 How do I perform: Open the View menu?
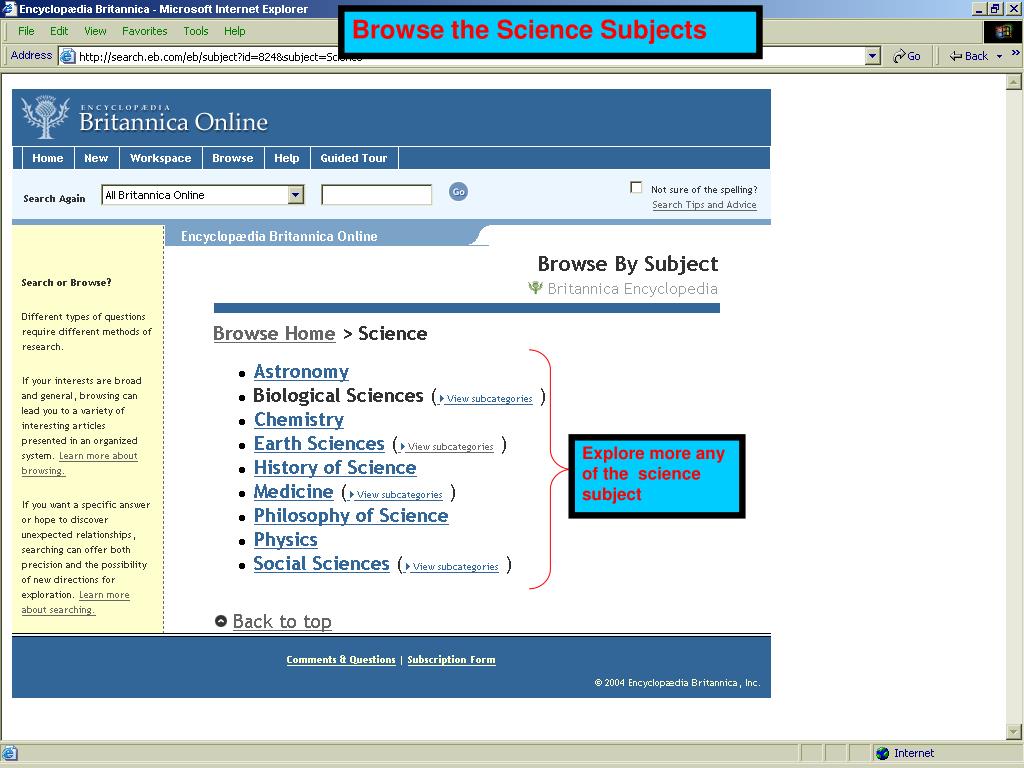pos(95,31)
